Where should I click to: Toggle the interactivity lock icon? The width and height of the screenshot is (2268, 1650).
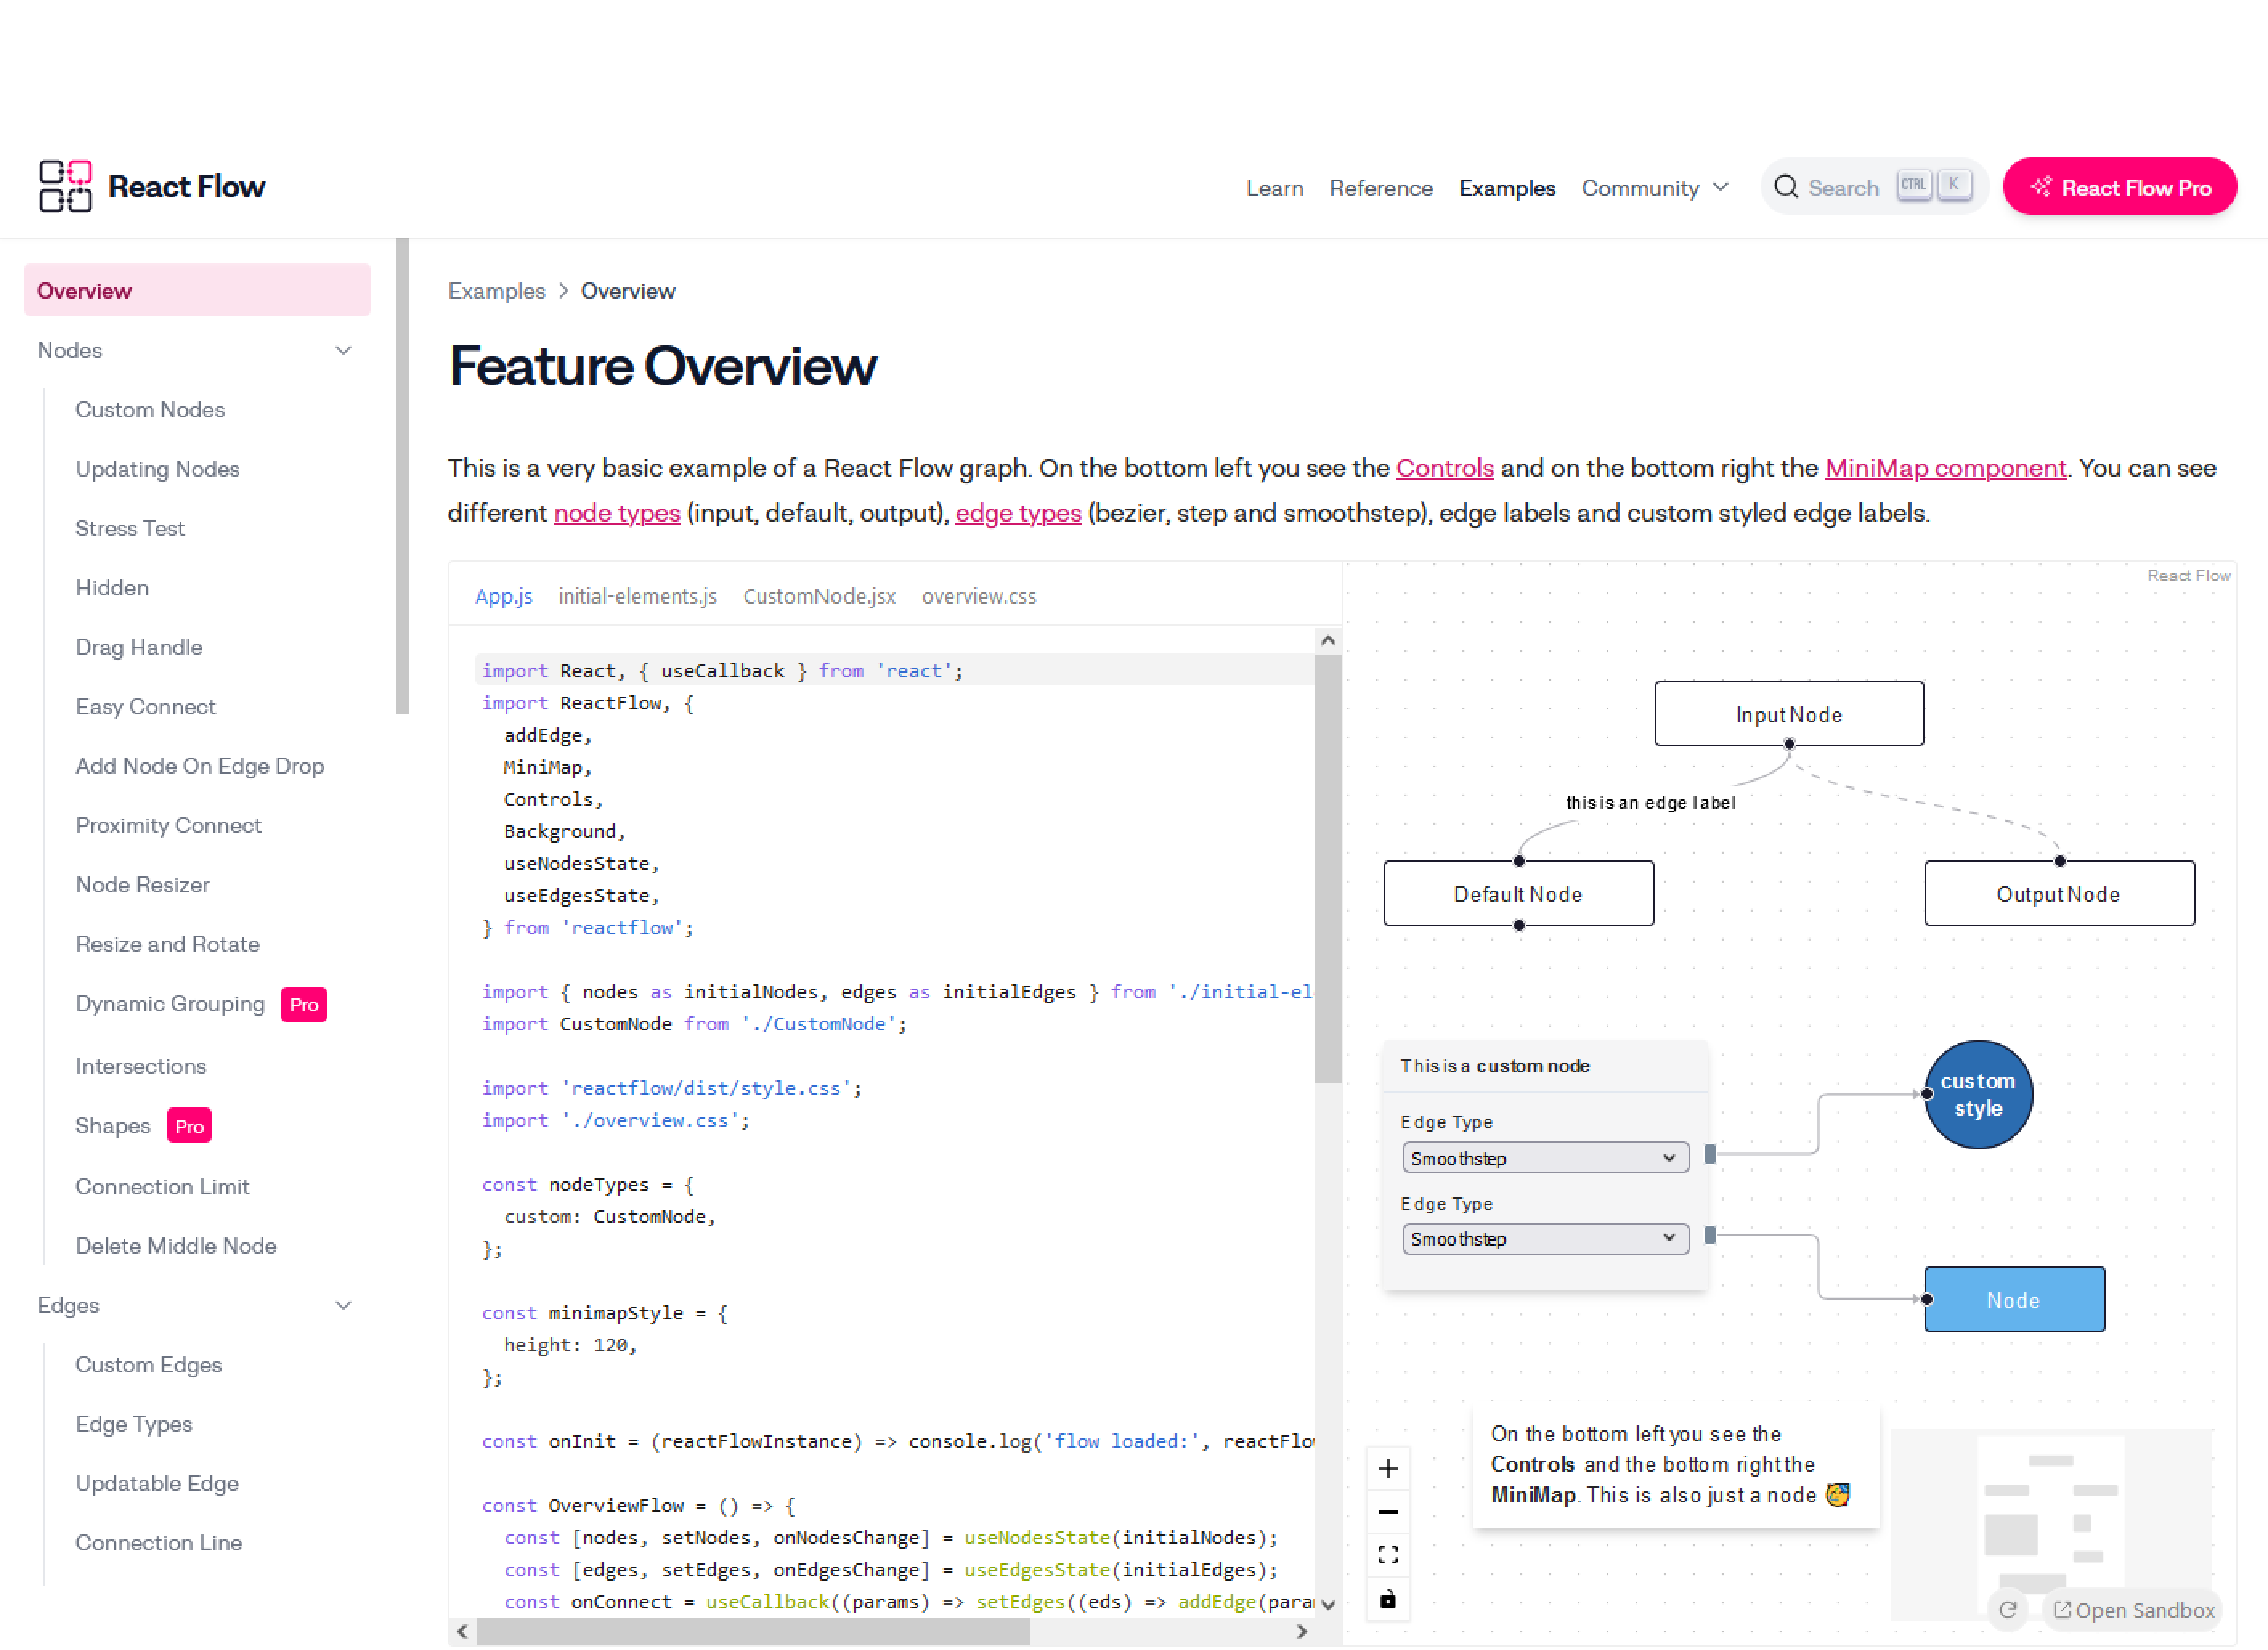[1388, 1599]
